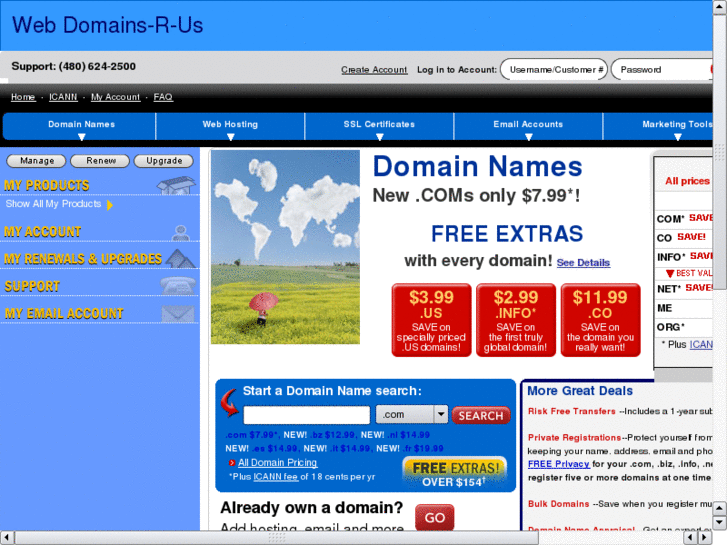Screen dimensions: 727x545
Task: Open the All Domain Pricing link
Action: click(277, 462)
